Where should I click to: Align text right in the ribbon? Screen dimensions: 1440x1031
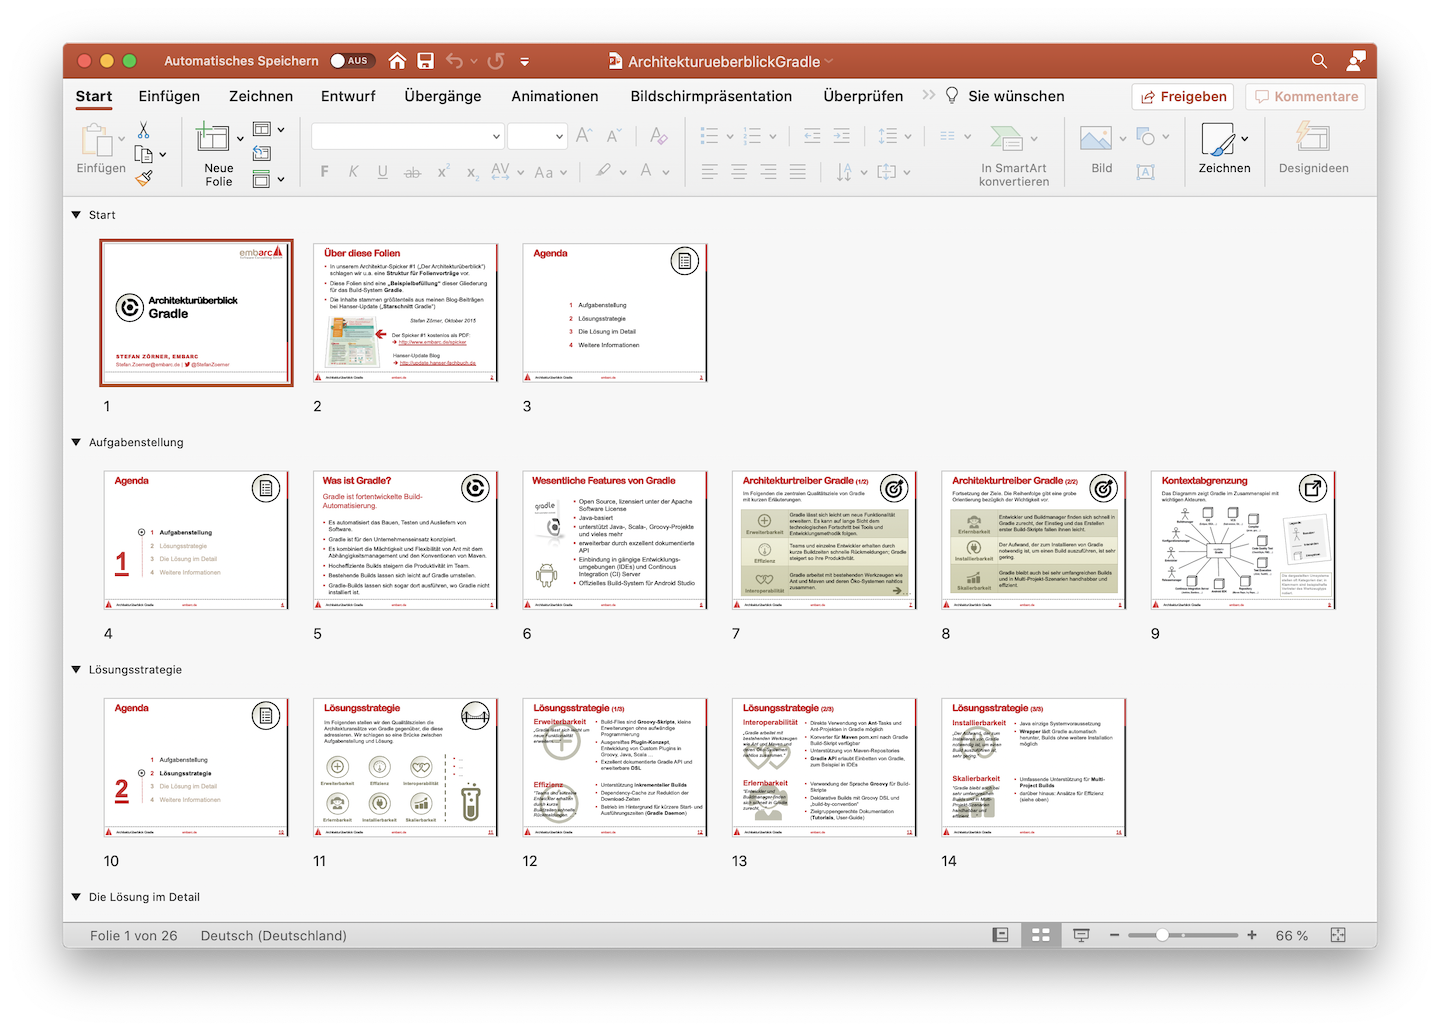coord(768,172)
